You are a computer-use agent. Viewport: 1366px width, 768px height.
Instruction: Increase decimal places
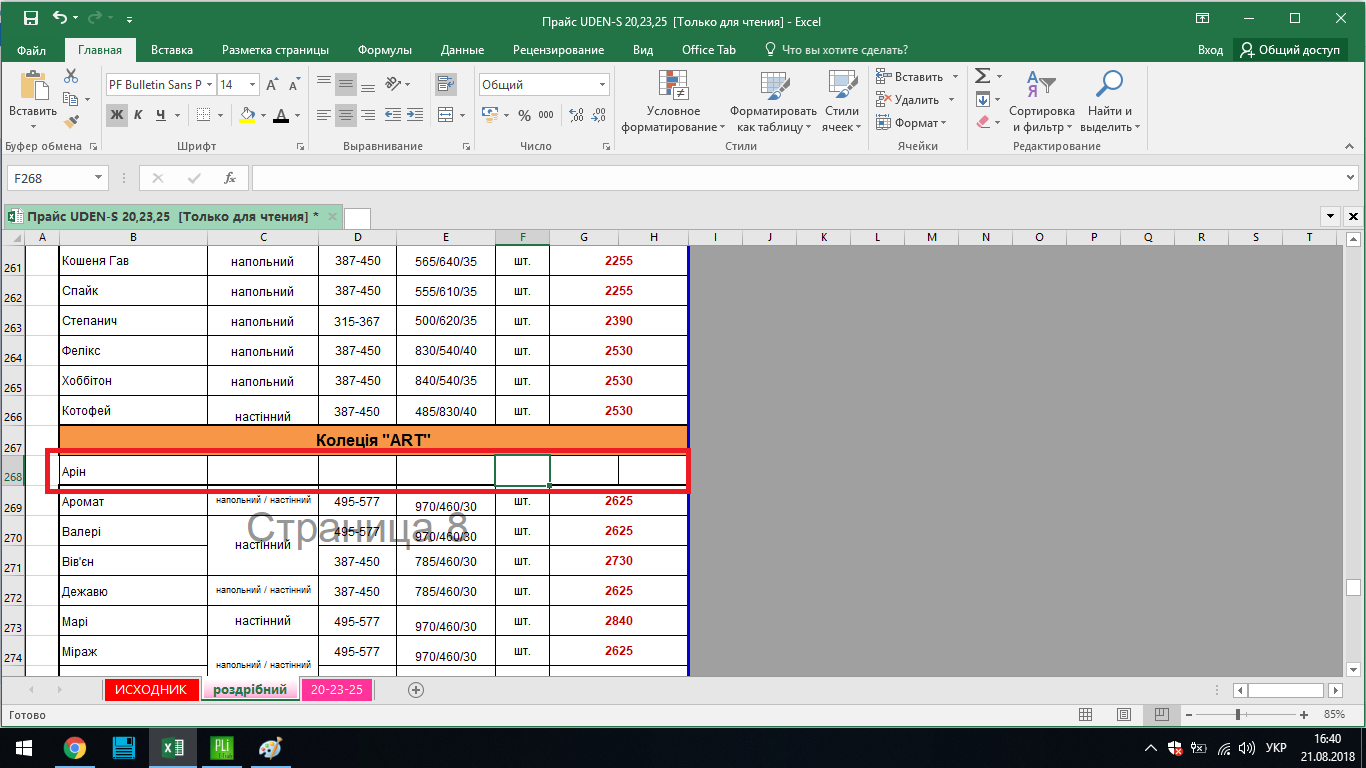click(576, 116)
